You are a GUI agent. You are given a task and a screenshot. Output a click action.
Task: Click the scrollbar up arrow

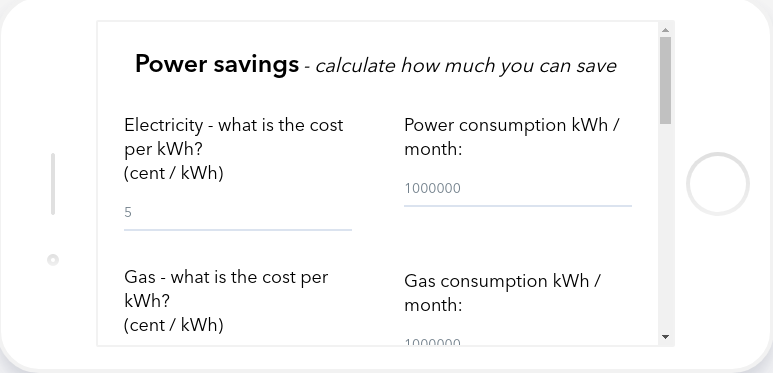pyautogui.click(x=665, y=30)
